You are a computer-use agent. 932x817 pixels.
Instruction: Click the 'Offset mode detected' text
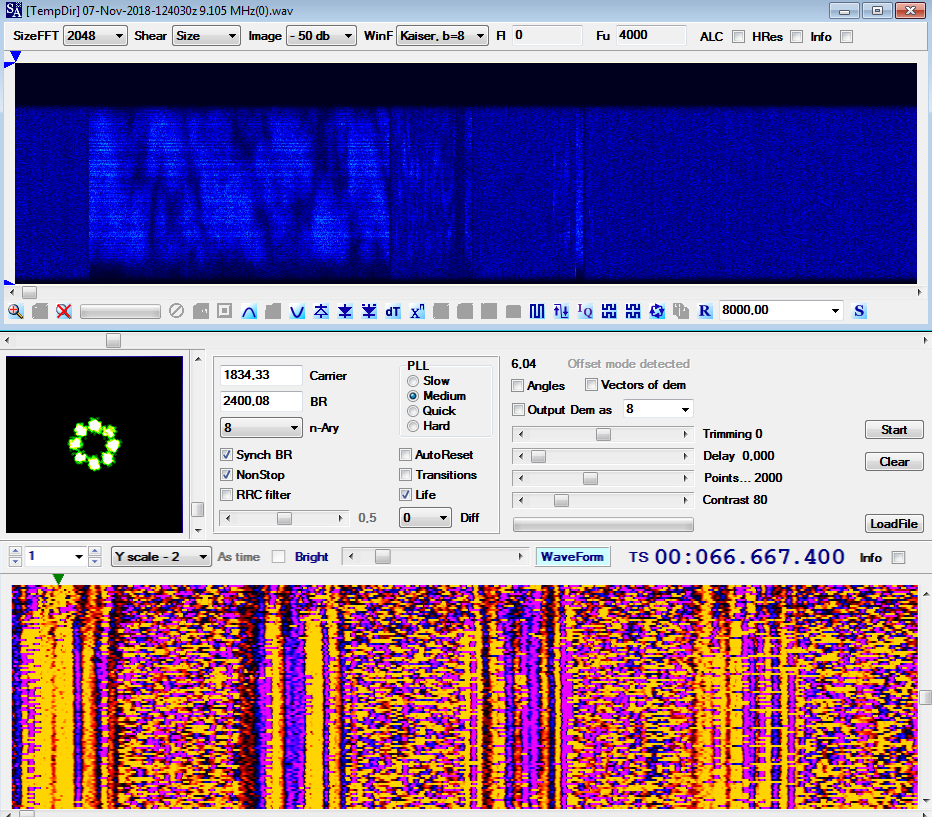(628, 364)
